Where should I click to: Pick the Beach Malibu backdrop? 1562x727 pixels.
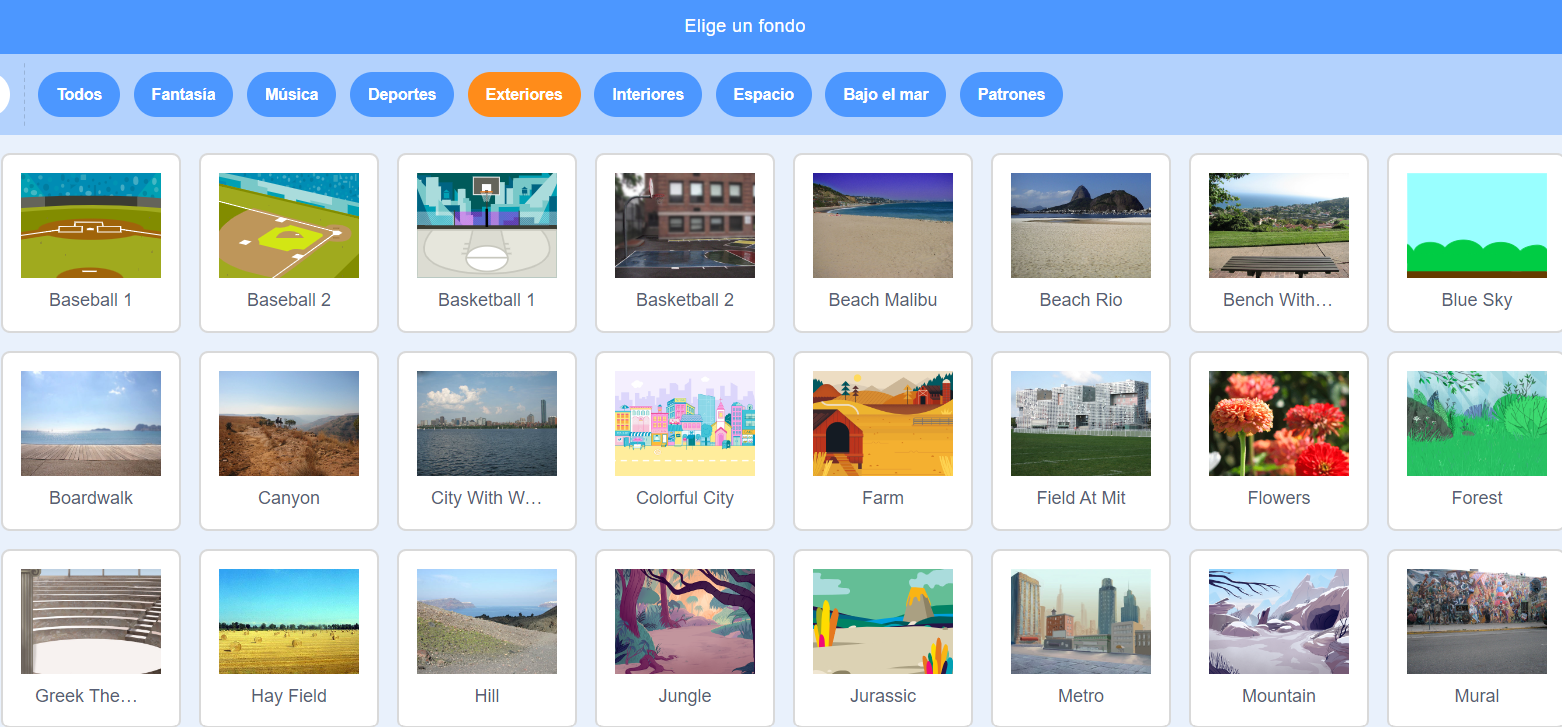(883, 226)
